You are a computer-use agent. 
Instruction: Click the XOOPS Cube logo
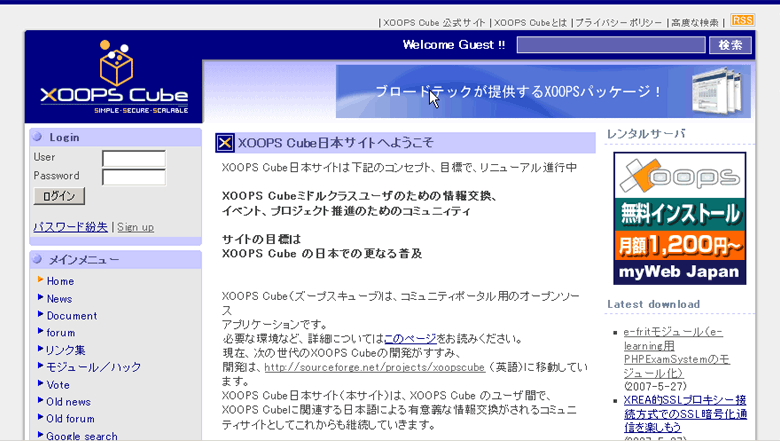114,77
